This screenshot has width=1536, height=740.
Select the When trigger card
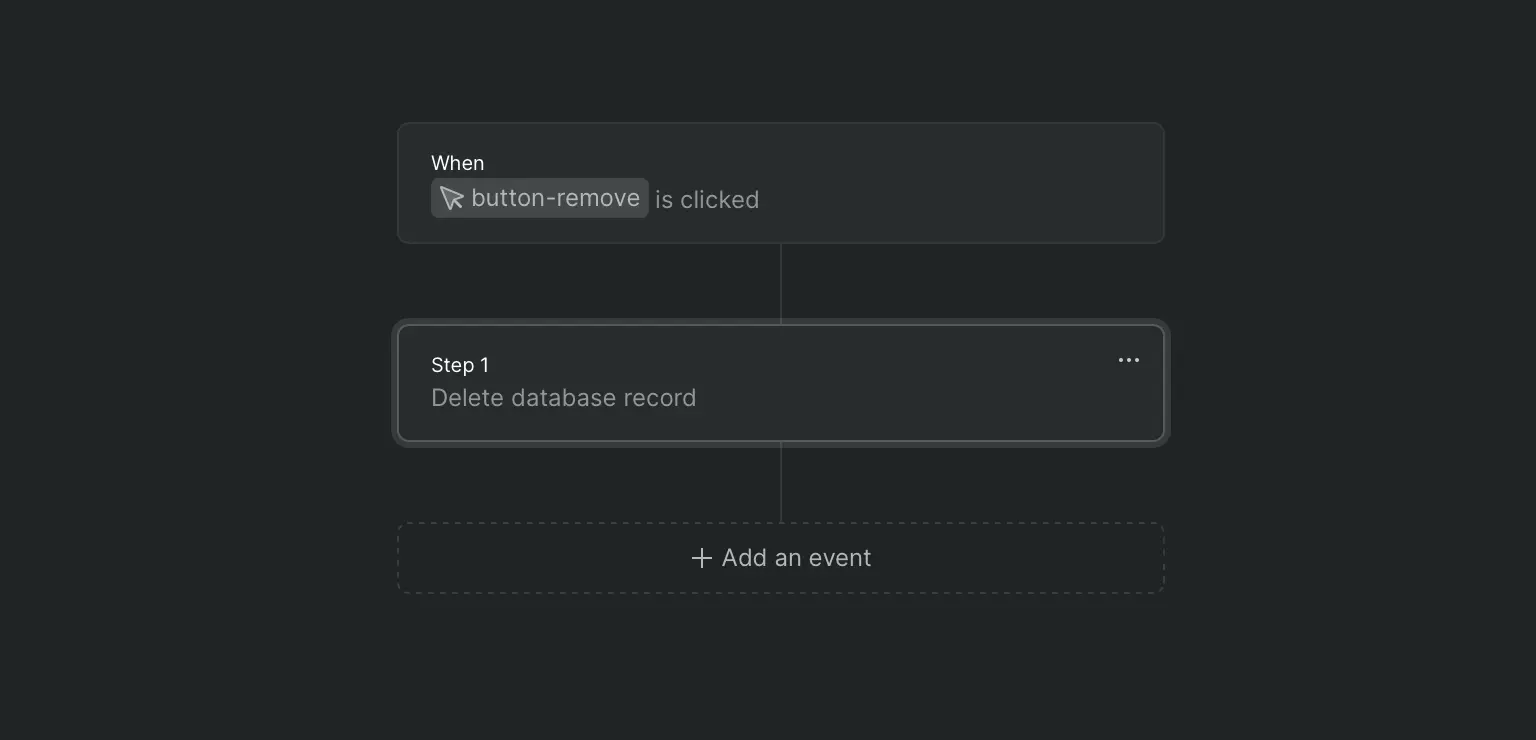point(781,183)
